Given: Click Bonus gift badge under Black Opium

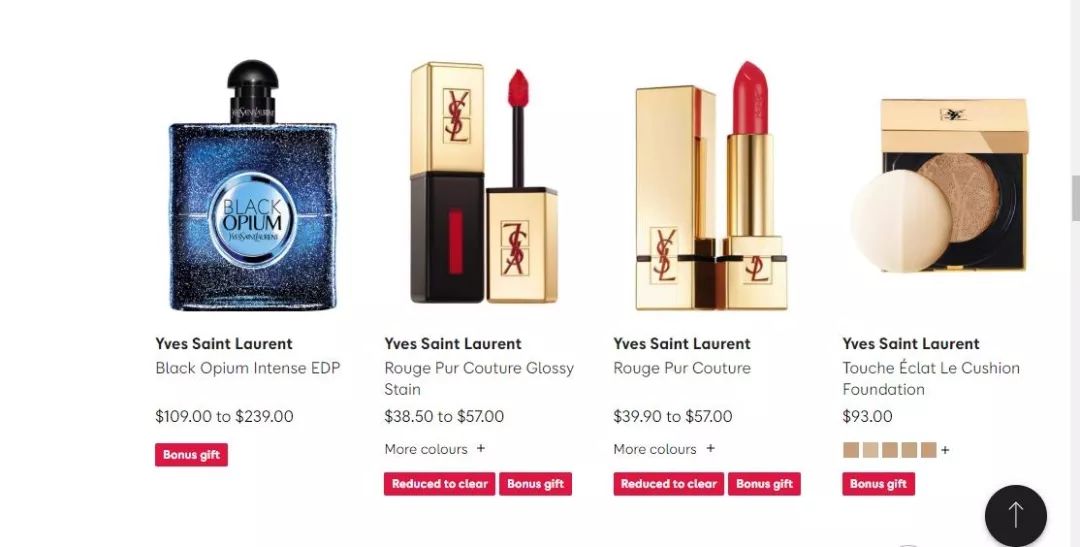Looking at the screenshot, I should coord(191,455).
